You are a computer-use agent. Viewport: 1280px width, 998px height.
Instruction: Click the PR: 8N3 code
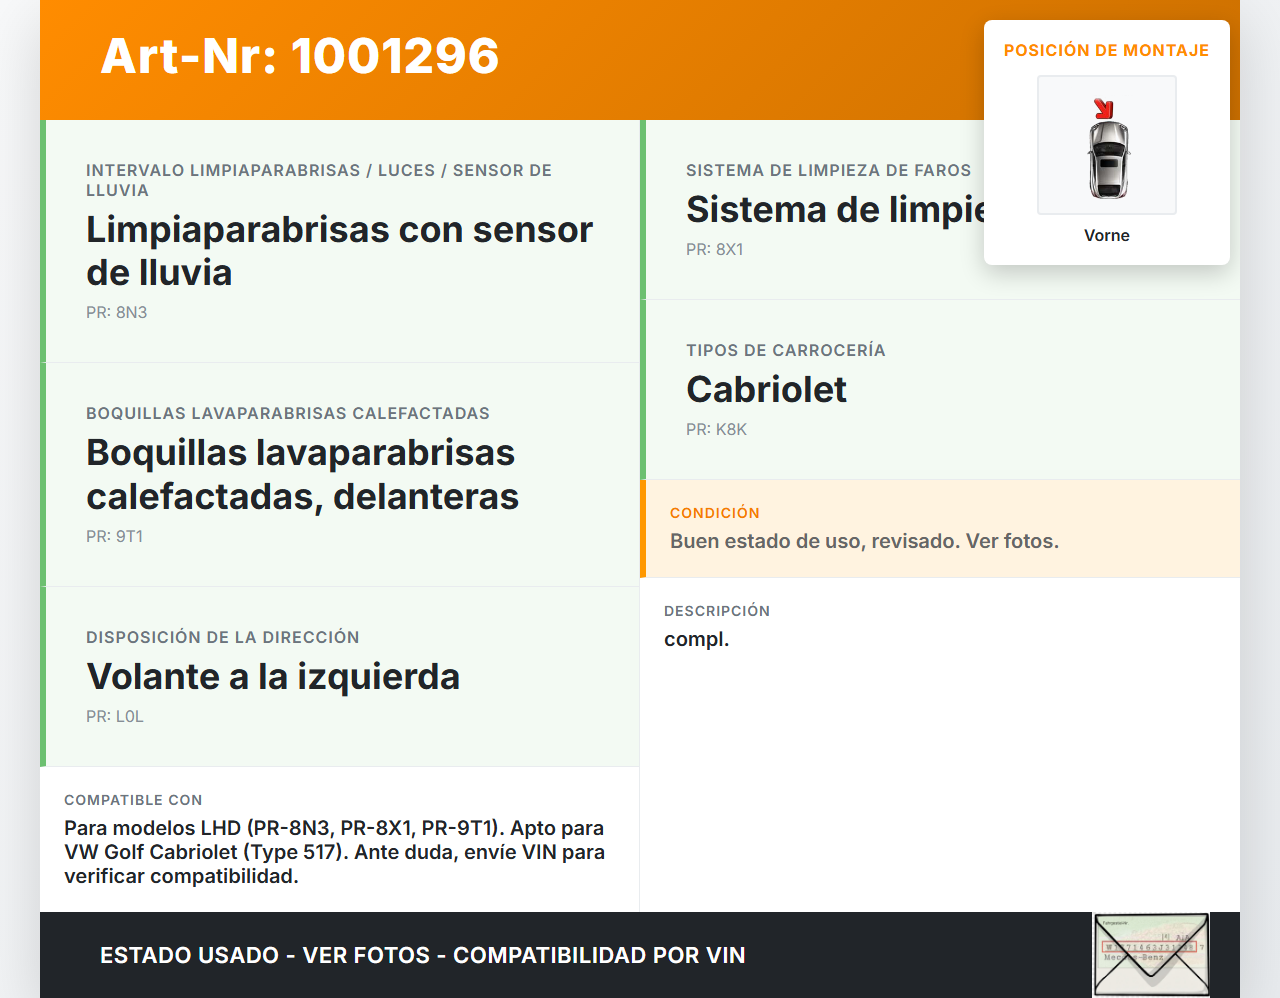[116, 312]
